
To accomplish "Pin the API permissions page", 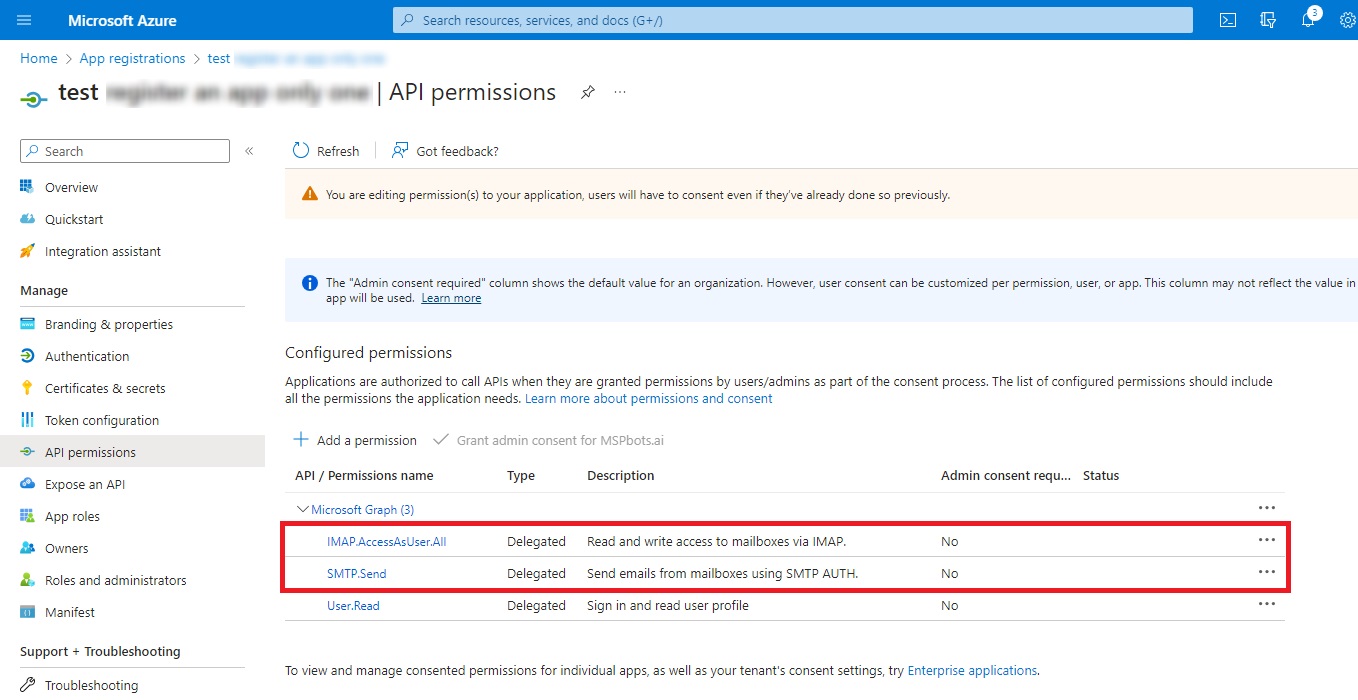I will (x=587, y=91).
